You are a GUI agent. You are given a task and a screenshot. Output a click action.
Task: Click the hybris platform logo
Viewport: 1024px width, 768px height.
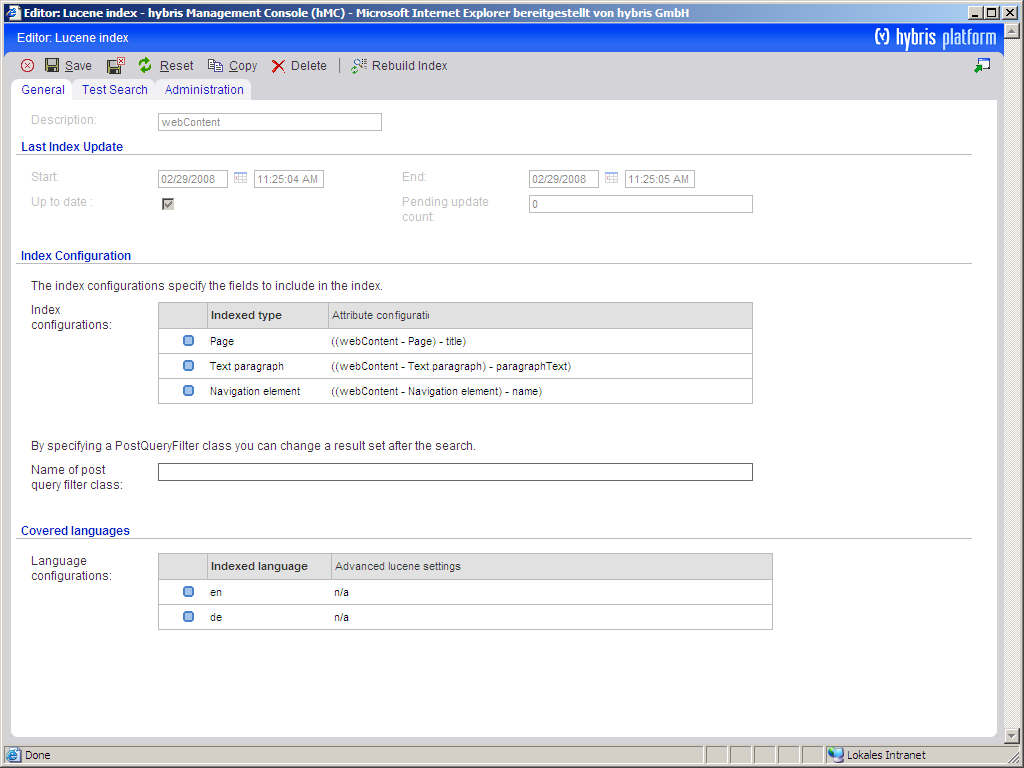[x=935, y=38]
